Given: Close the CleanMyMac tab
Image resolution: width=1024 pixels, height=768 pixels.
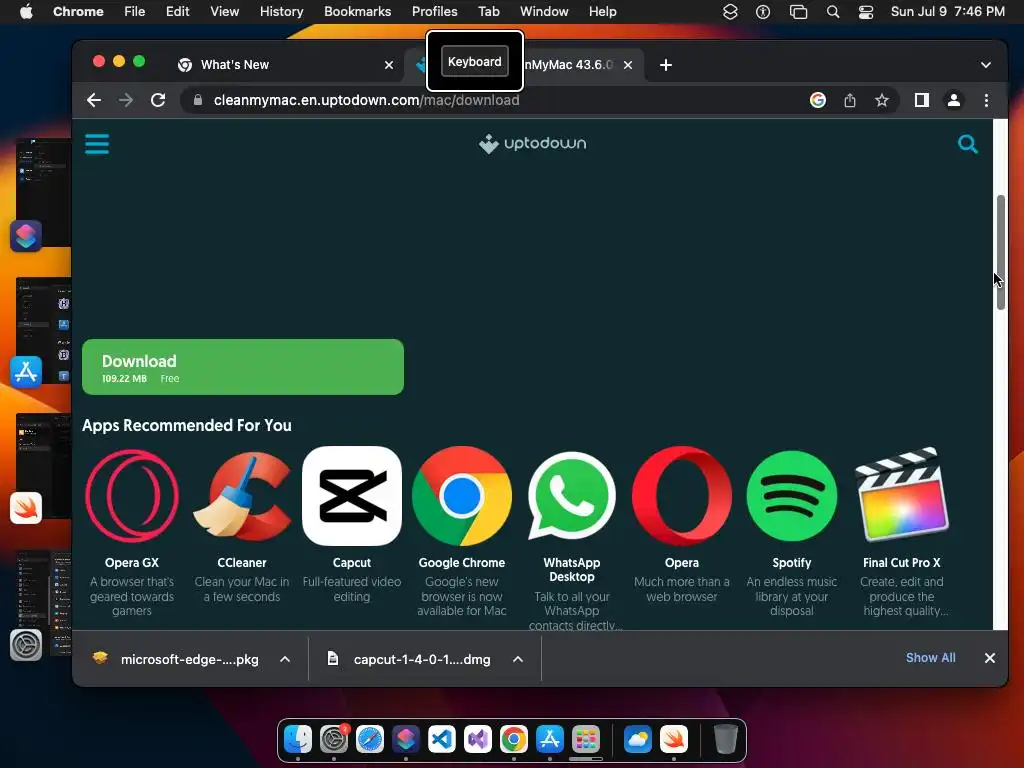Looking at the screenshot, I should pyautogui.click(x=628, y=65).
